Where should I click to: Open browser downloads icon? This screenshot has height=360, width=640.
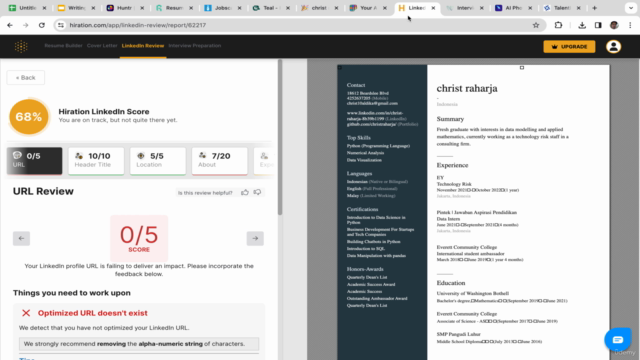tap(582, 25)
